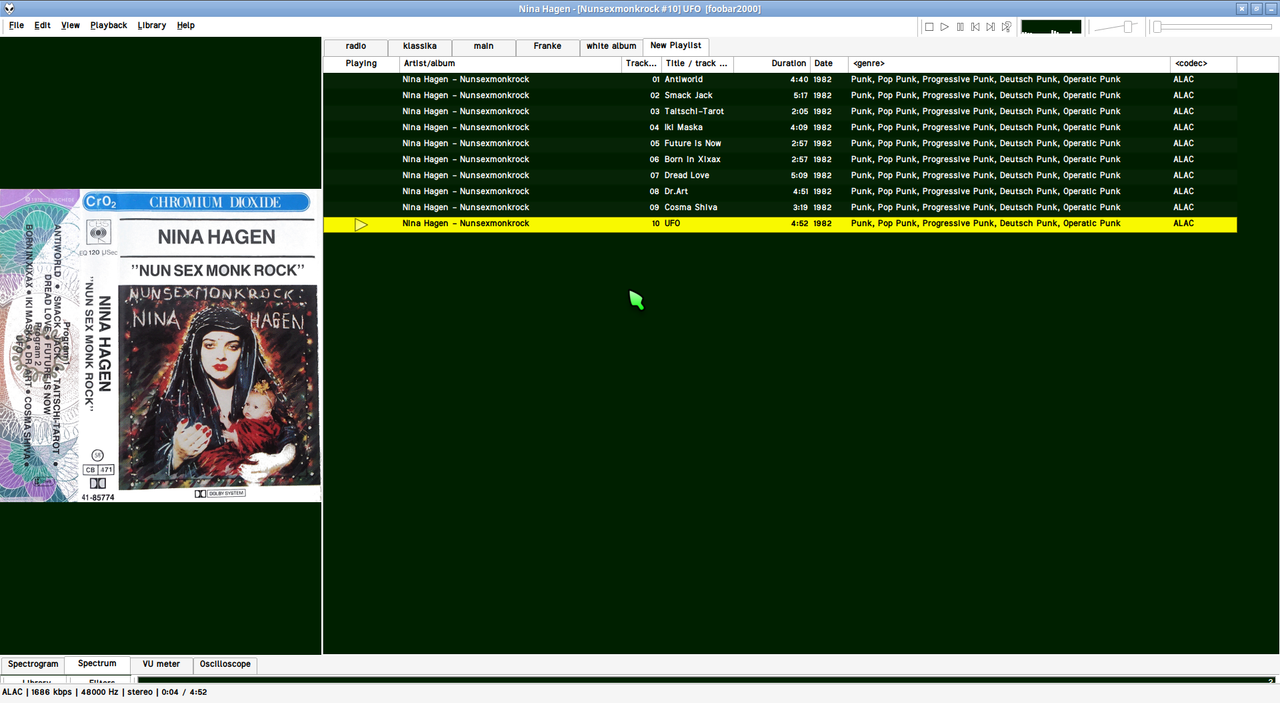Click the Play button in toolbar
Image resolution: width=1280 pixels, height=703 pixels.
(945, 27)
